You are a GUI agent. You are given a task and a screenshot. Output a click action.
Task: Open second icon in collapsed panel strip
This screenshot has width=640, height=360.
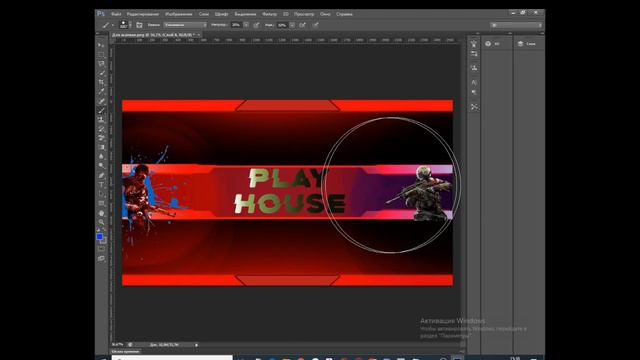tap(474, 54)
